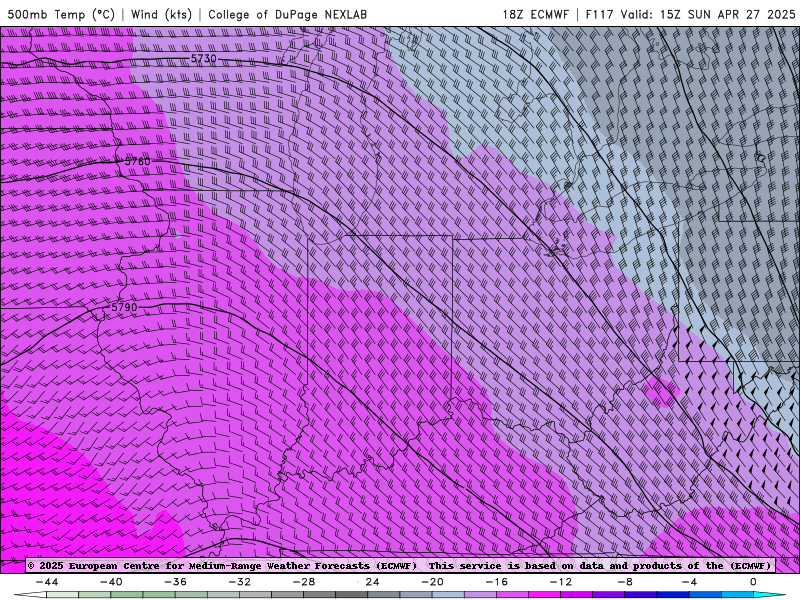Click the -12 colorbar tick label
The height and width of the screenshot is (600, 800).
561,582
